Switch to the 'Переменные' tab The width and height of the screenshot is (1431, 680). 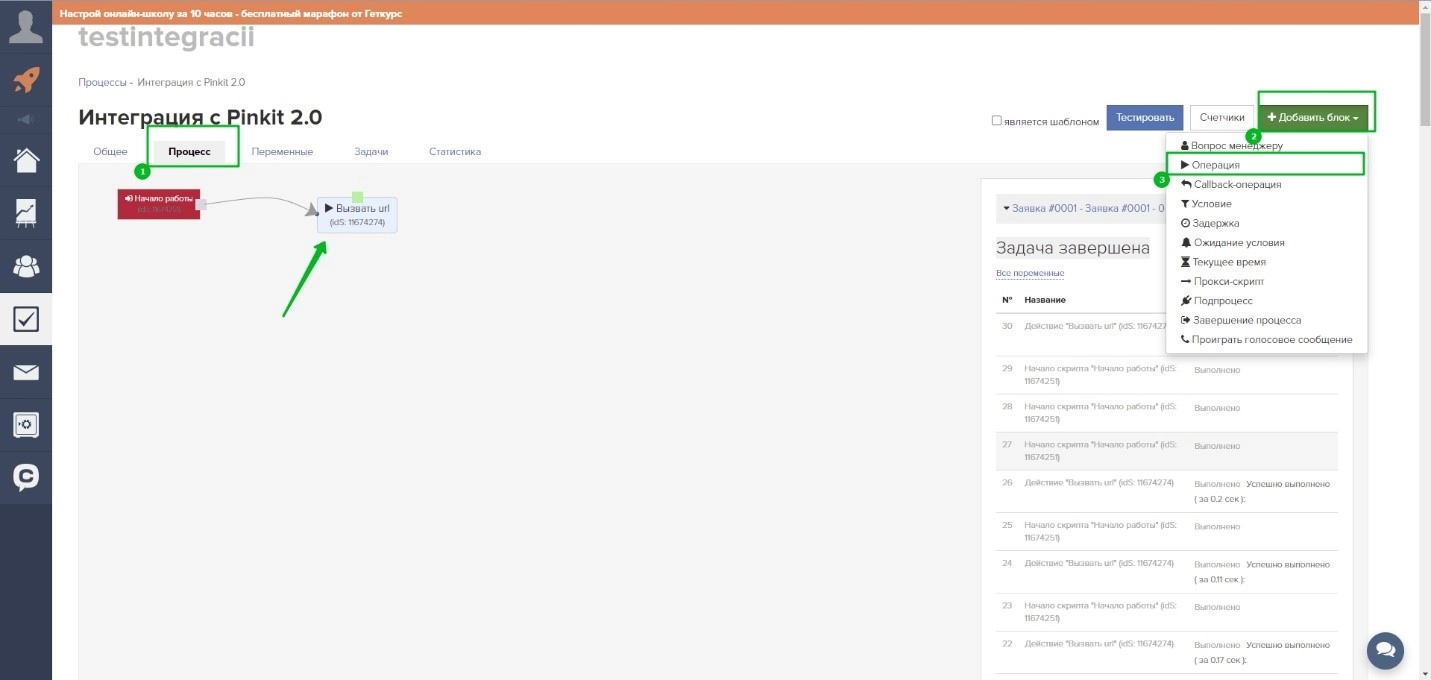pos(282,152)
